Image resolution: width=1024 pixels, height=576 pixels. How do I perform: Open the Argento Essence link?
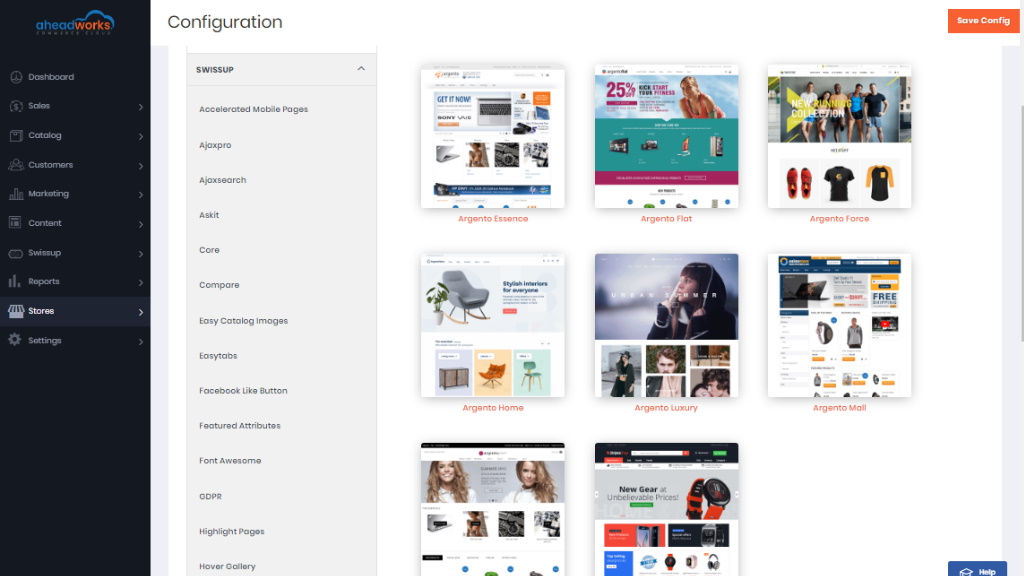[x=493, y=219]
